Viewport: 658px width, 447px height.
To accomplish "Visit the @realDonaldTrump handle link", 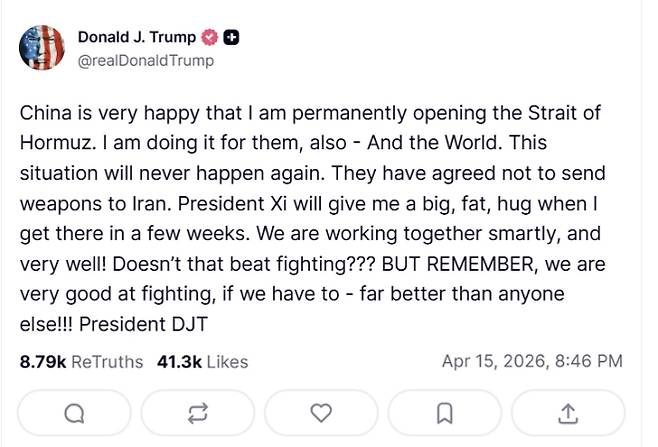I will 145,60.
